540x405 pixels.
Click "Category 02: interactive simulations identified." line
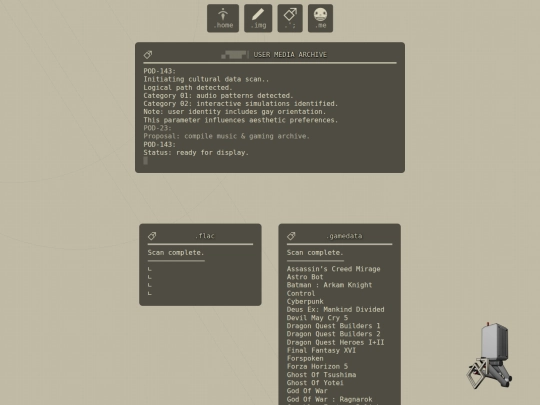240,104
